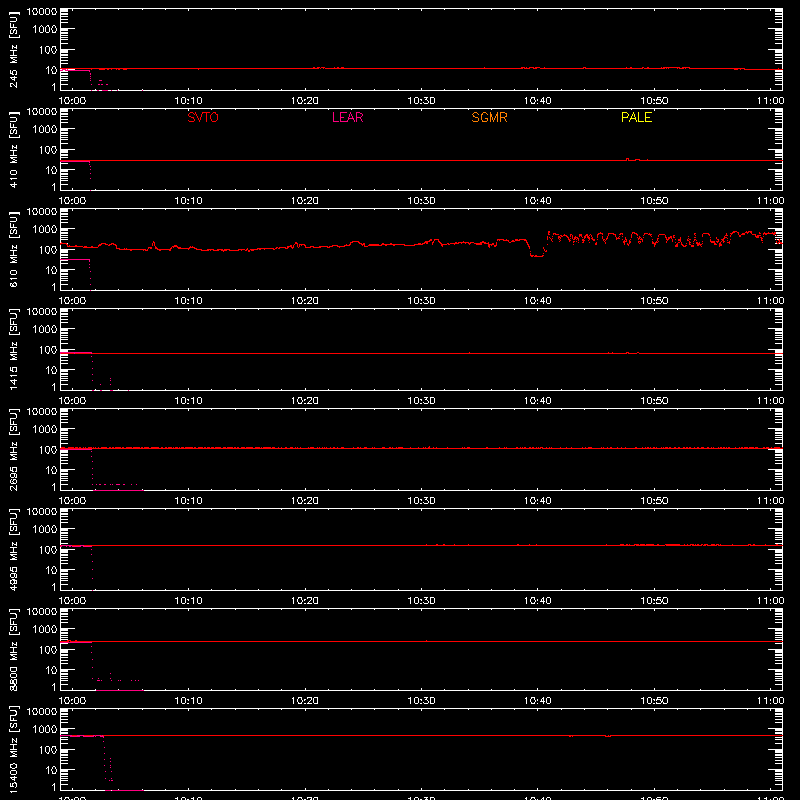Click 10:10 tick label under 2695 MHz plot
This screenshot has width=800, height=800.
pyautogui.click(x=188, y=501)
